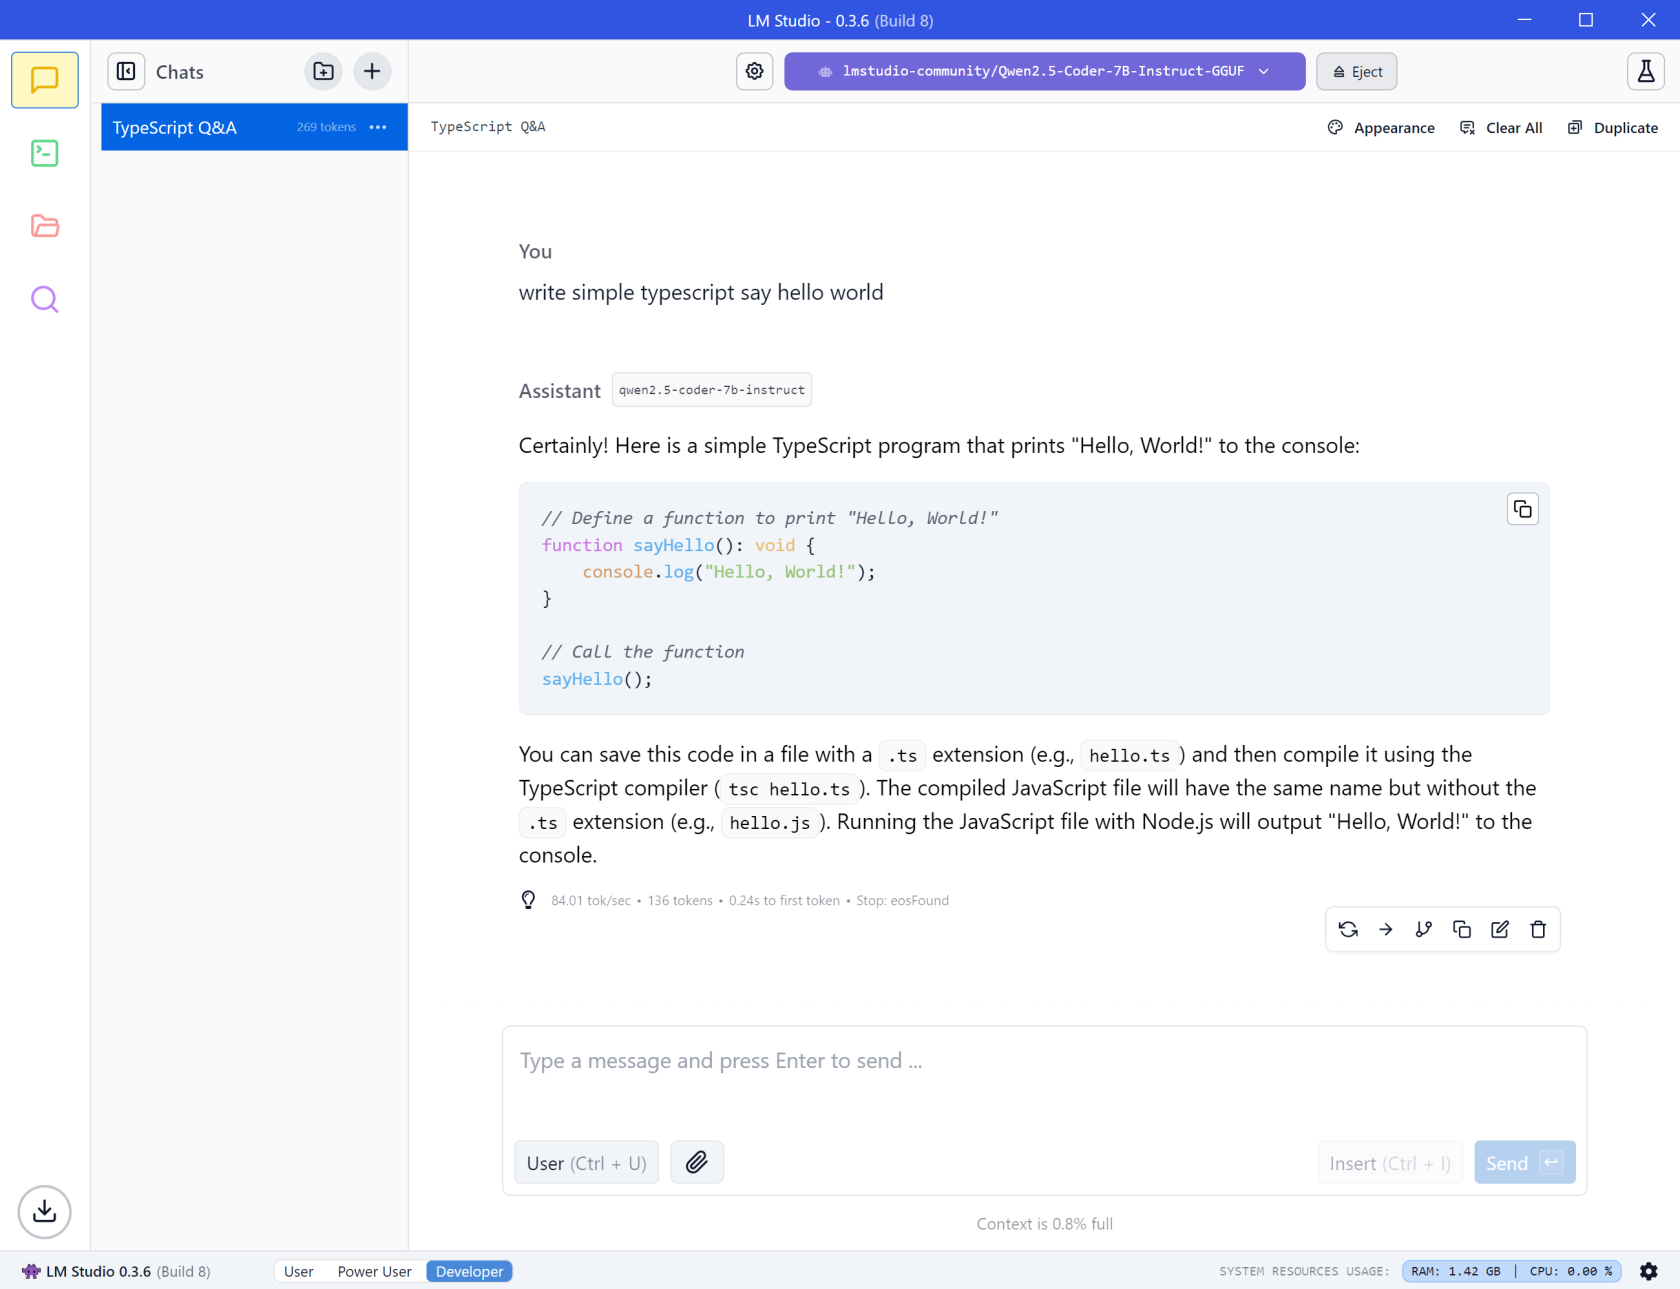Toggle message role User (Ctrl + U)

587,1163
